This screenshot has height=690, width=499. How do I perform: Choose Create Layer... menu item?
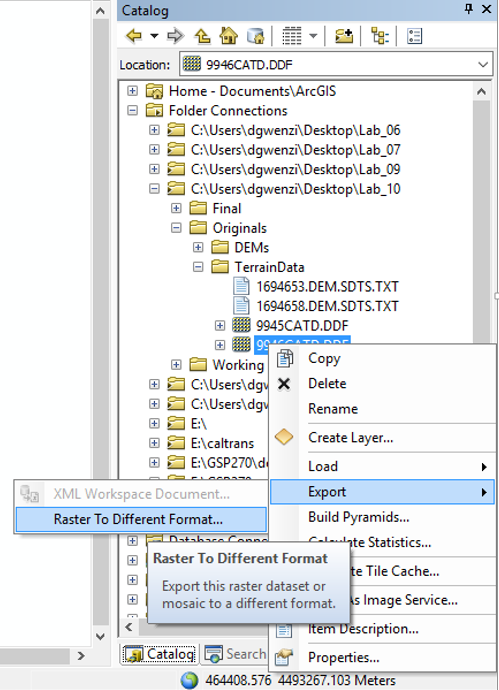coord(350,437)
